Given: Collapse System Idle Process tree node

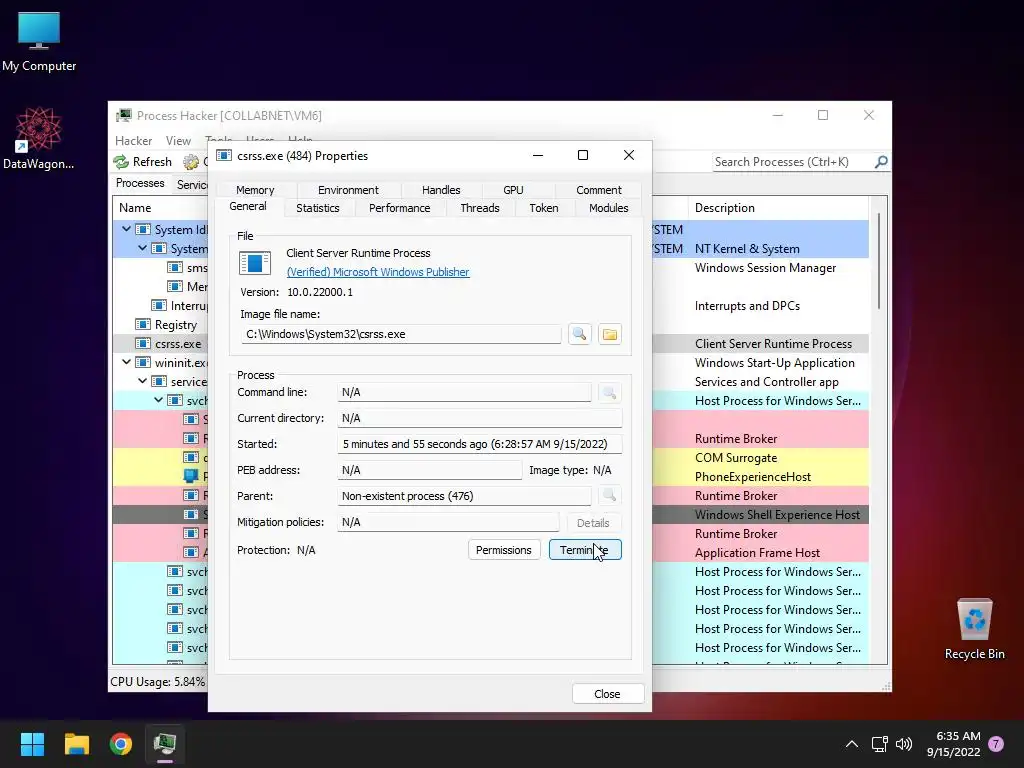Looking at the screenshot, I should point(126,229).
